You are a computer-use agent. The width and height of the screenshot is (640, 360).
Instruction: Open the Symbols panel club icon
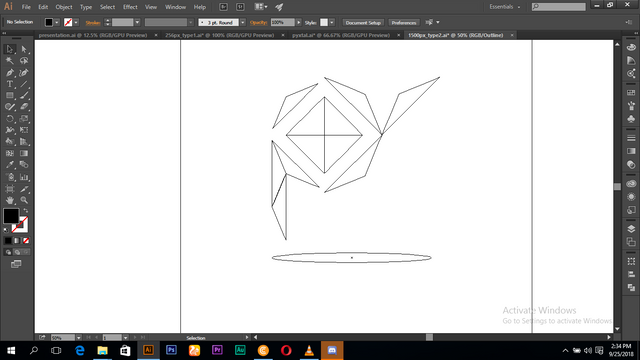631,119
